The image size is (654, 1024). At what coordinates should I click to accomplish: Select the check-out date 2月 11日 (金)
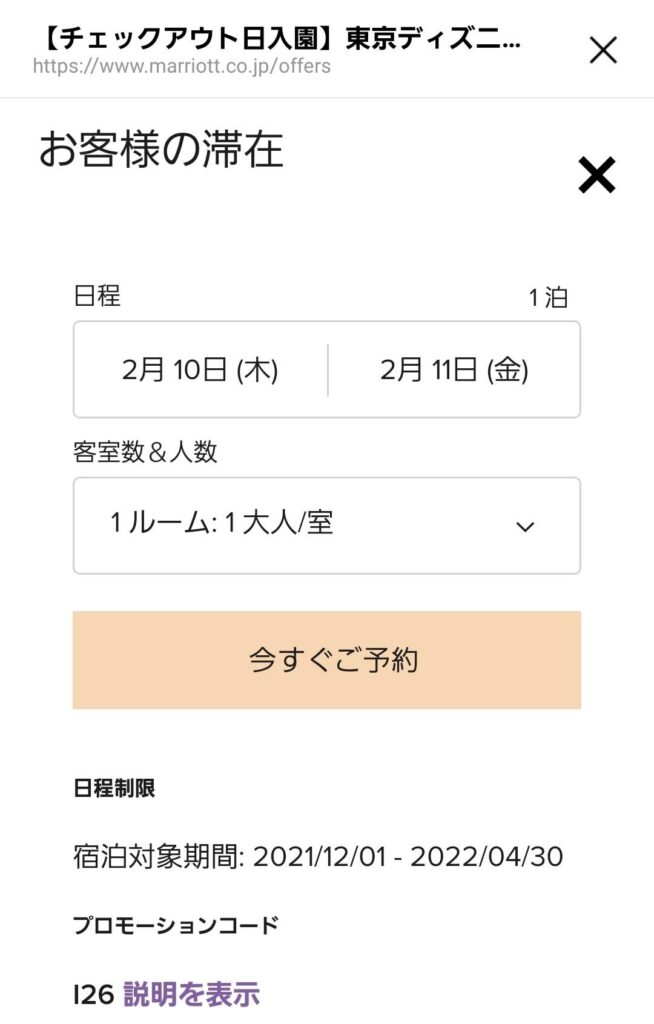click(x=454, y=370)
